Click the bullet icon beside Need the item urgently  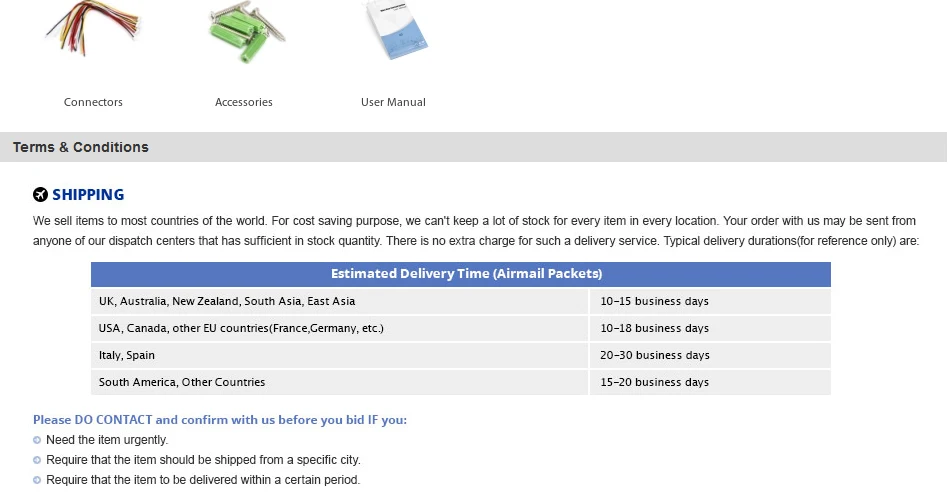coord(37,440)
